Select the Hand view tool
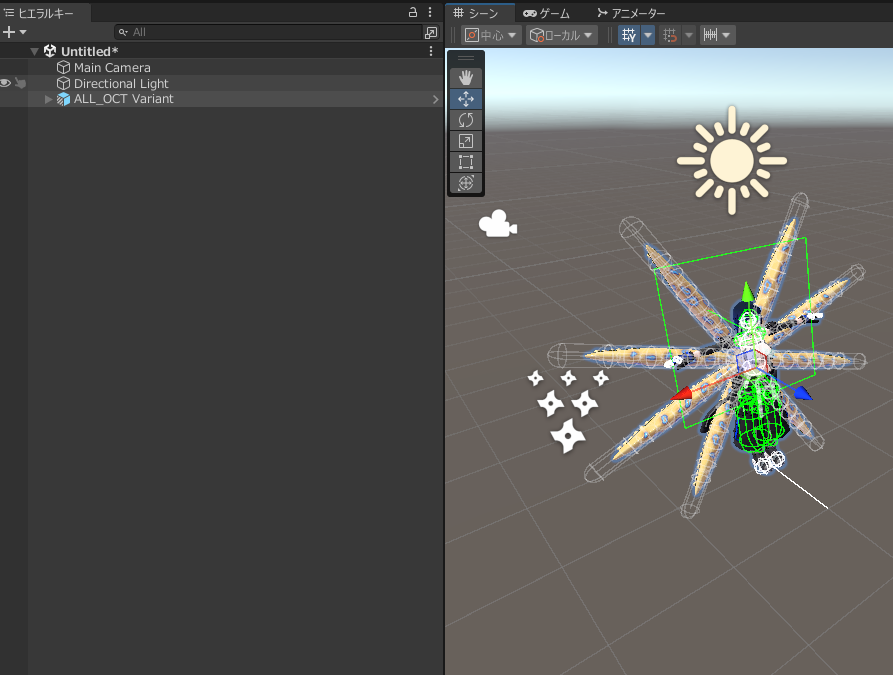 [465, 77]
